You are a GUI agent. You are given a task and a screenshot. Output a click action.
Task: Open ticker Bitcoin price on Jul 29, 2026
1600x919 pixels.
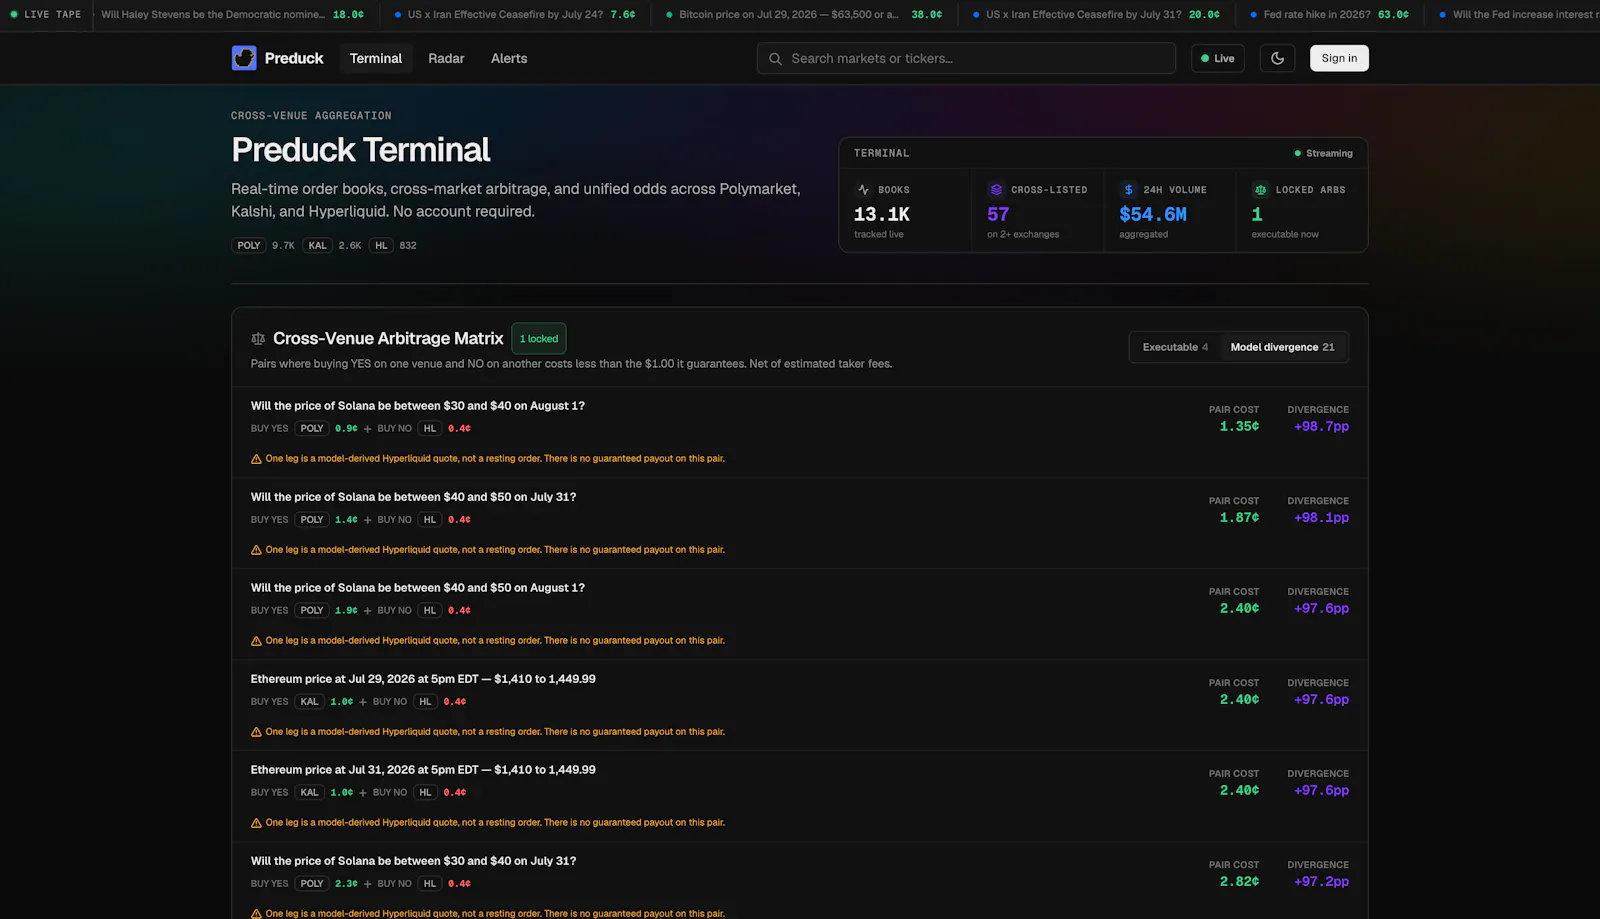pos(803,15)
